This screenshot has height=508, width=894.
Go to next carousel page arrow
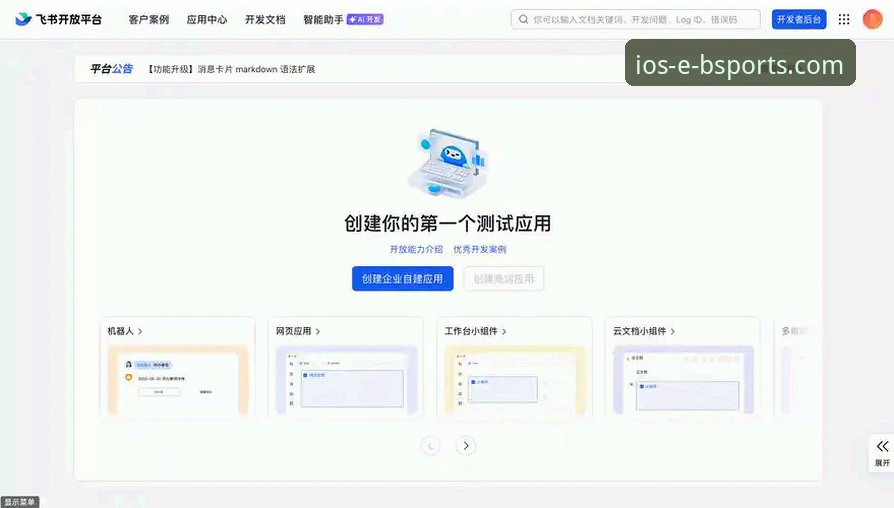(x=466, y=446)
